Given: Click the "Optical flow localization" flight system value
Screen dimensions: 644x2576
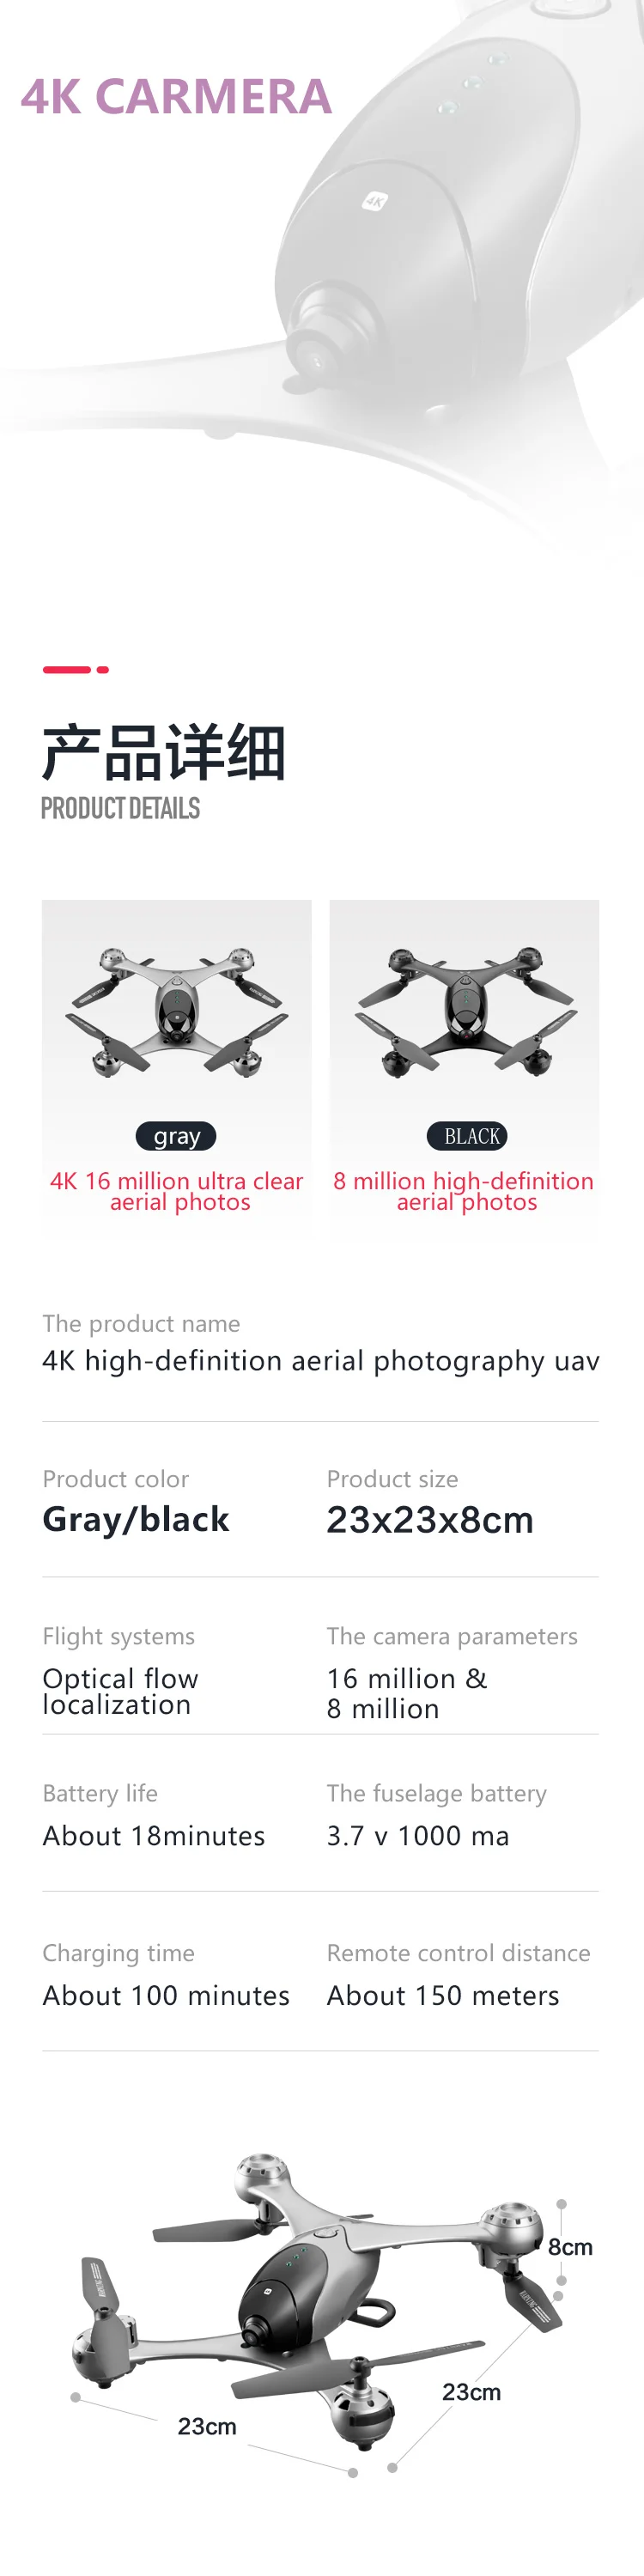Looking at the screenshot, I should [x=120, y=1691].
